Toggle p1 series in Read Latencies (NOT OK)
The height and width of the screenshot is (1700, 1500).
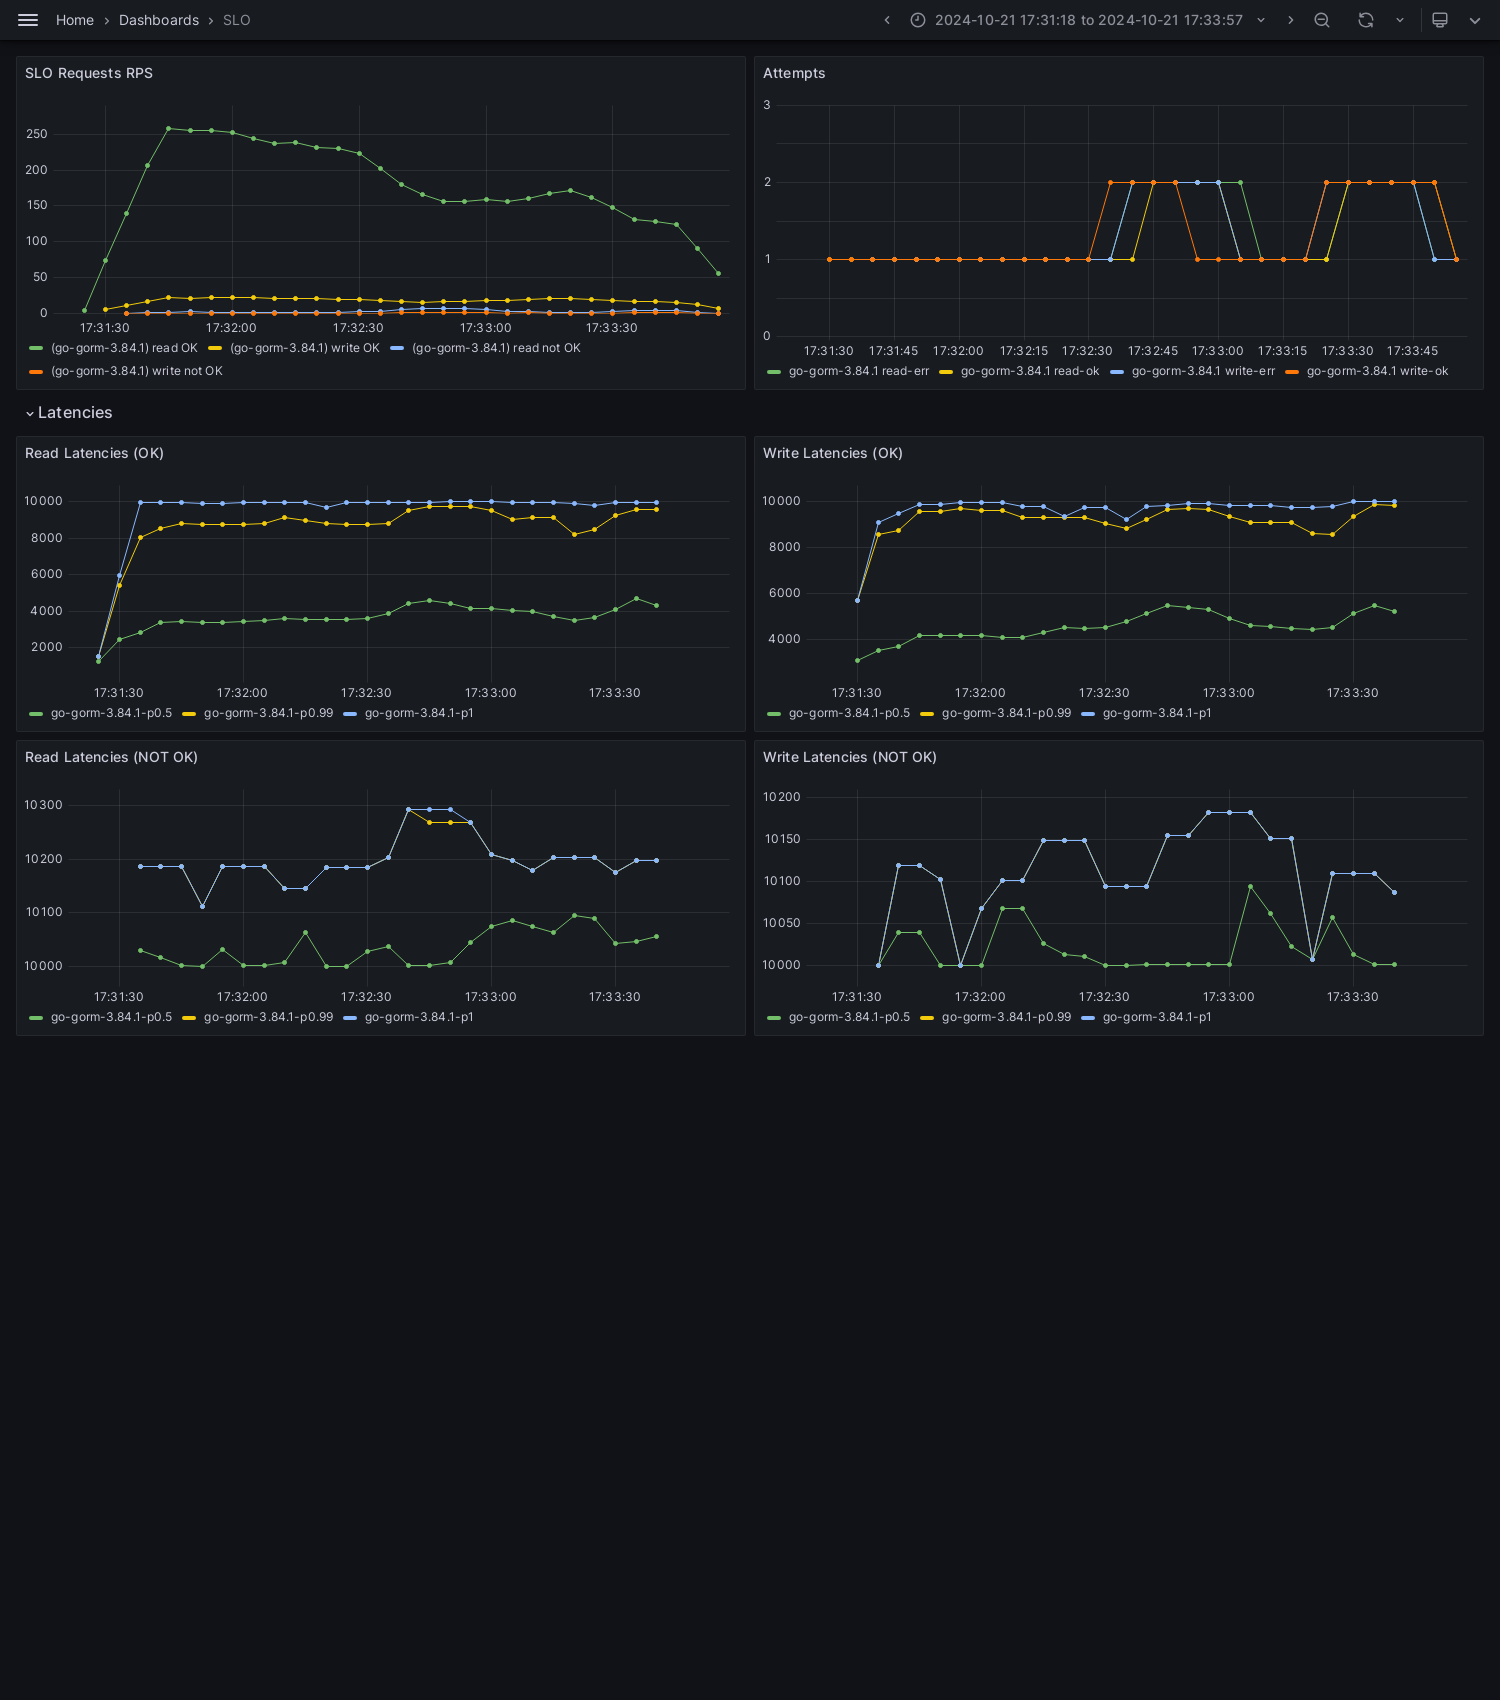pyautogui.click(x=419, y=1017)
